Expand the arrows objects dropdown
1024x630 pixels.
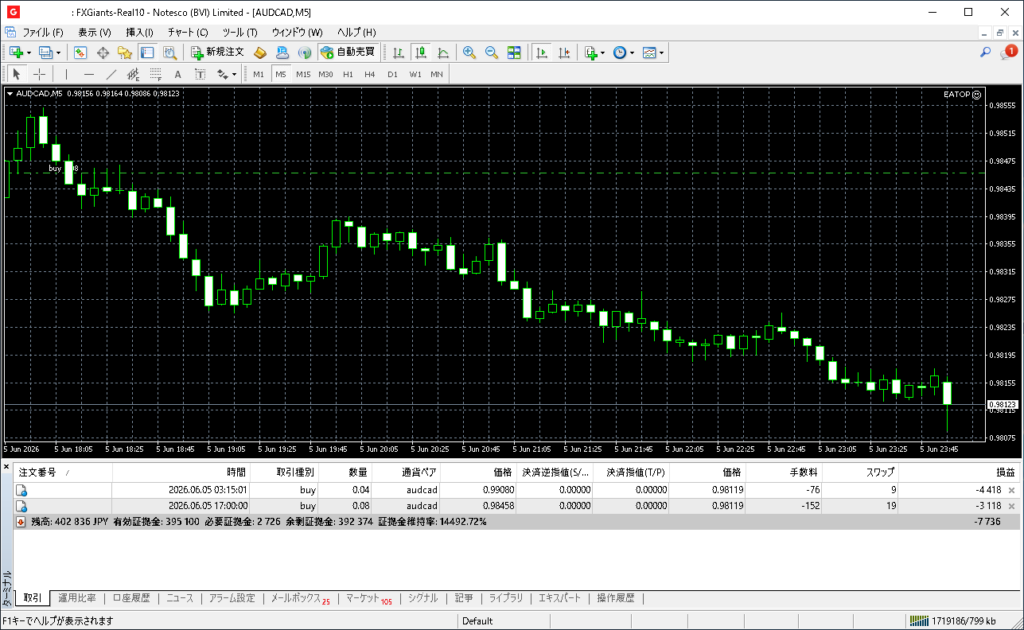pyautogui.click(x=234, y=74)
